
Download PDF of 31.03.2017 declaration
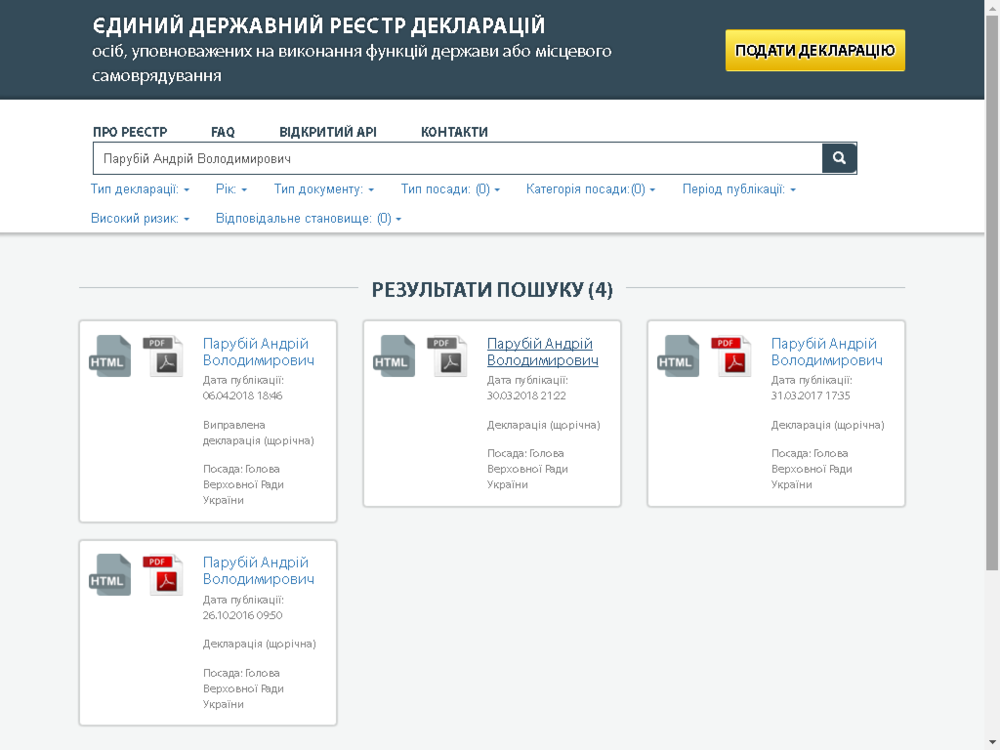(x=733, y=357)
